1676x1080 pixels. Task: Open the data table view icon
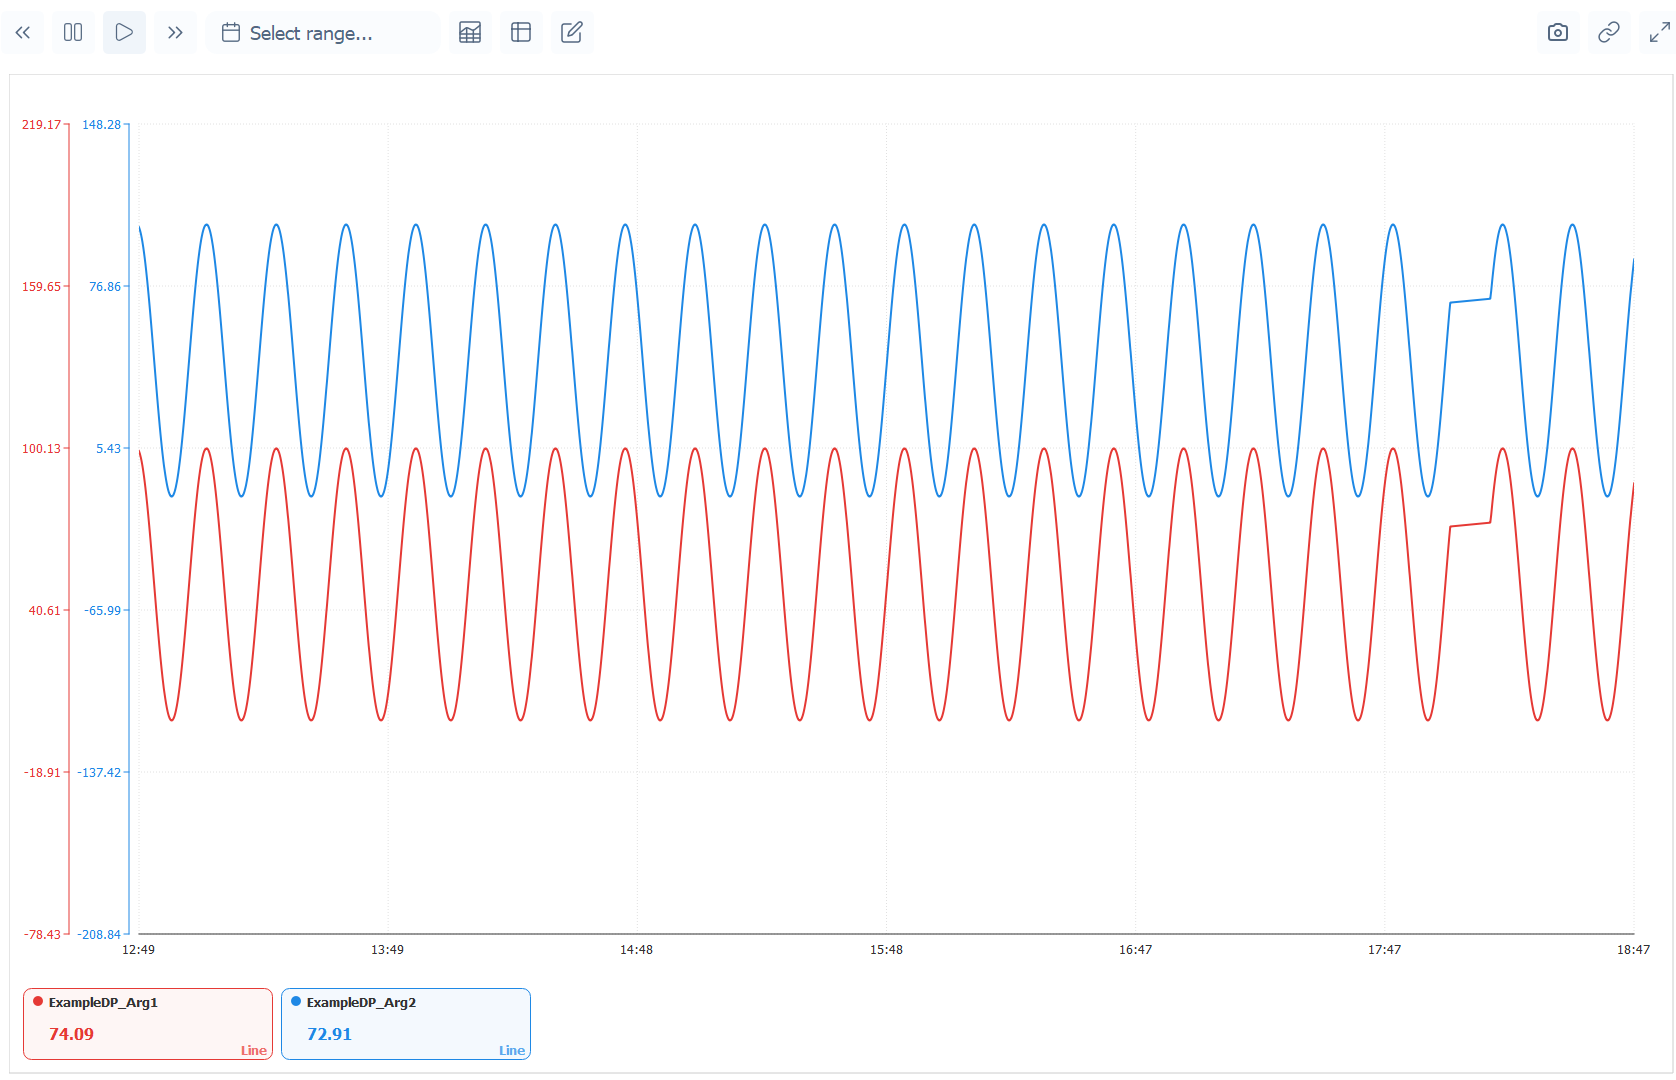tap(470, 33)
